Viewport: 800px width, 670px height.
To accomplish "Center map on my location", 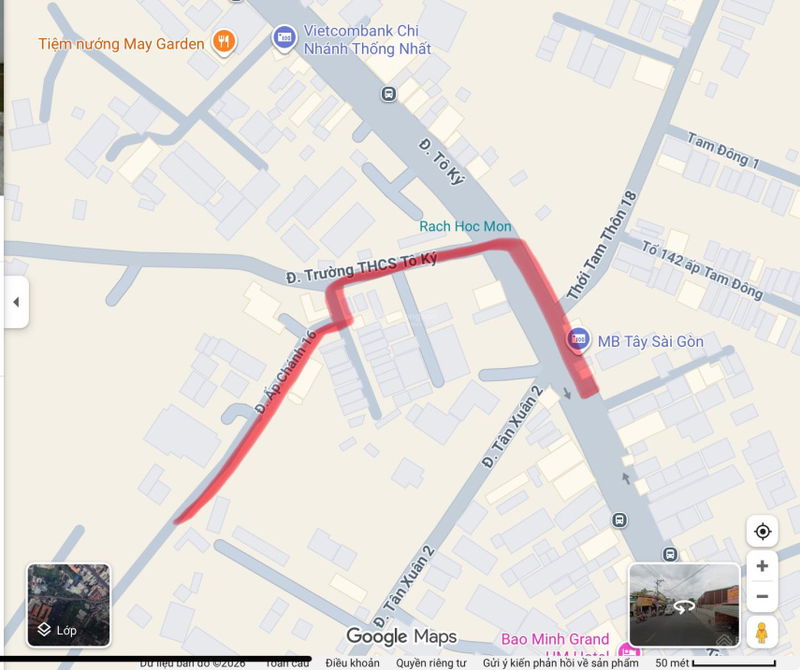I will (762, 531).
